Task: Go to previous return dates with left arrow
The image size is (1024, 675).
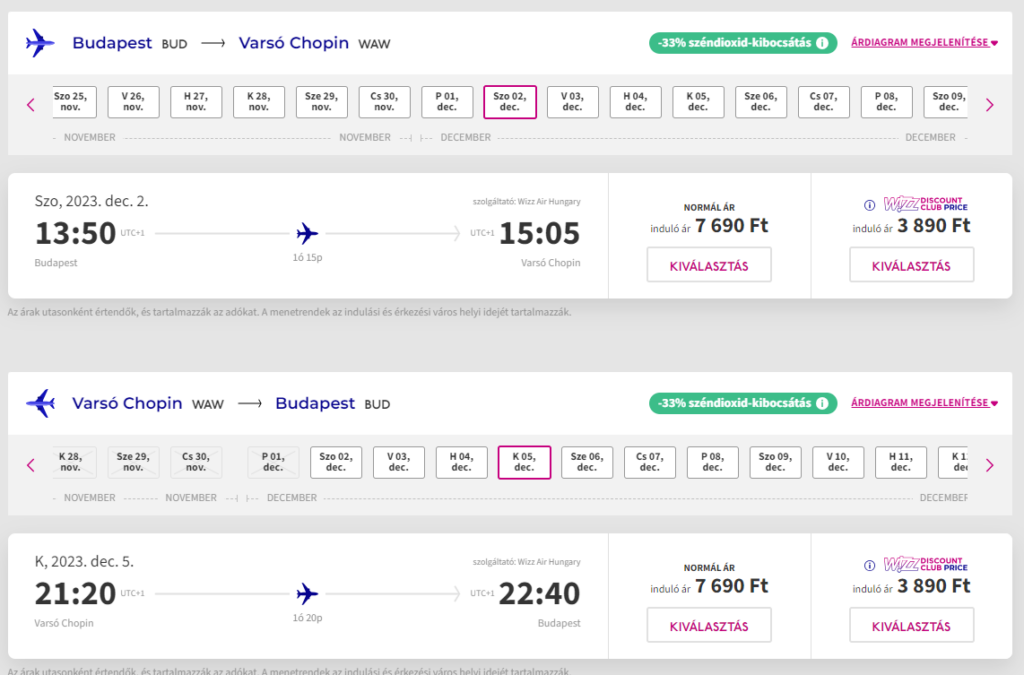Action: point(31,465)
